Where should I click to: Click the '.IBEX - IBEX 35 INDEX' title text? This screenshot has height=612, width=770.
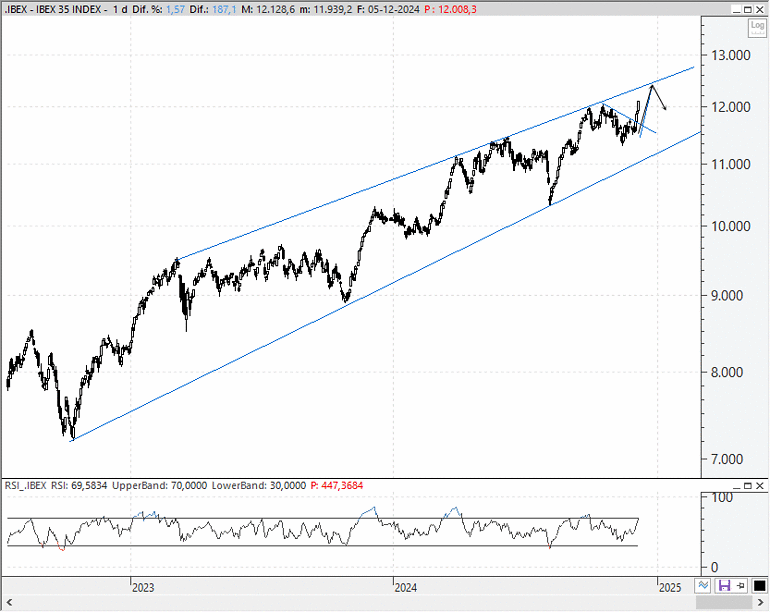coord(53,9)
